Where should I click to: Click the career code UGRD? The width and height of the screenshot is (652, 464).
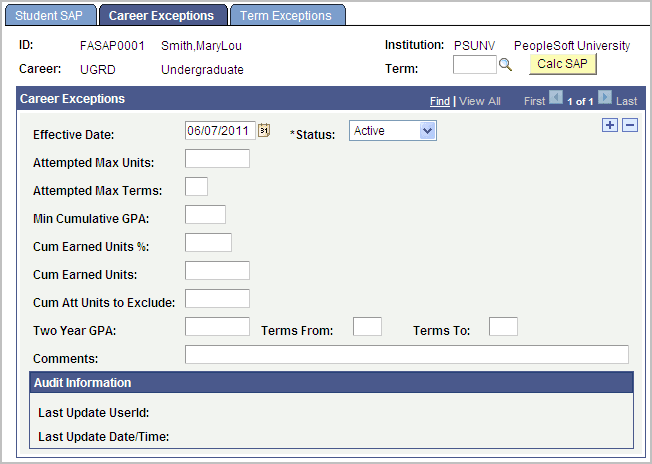(x=98, y=69)
